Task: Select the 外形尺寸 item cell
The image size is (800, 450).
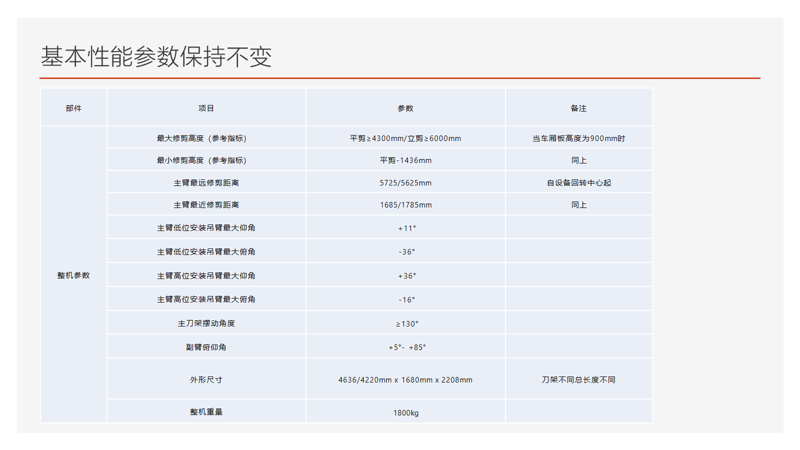Action: click(x=206, y=380)
